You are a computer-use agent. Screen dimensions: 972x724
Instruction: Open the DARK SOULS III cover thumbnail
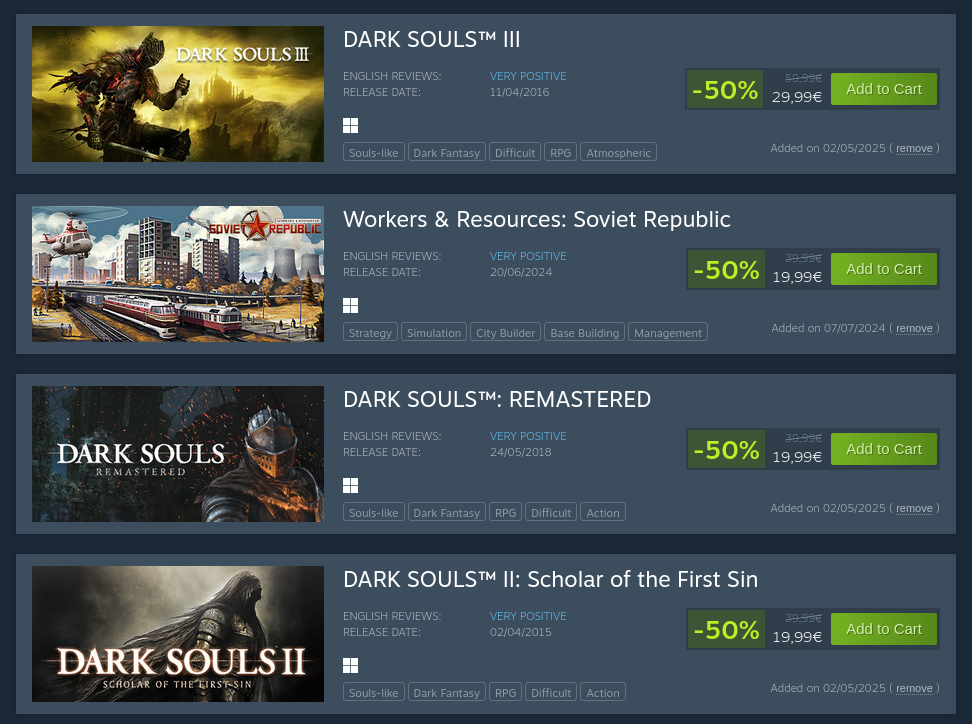(178, 94)
